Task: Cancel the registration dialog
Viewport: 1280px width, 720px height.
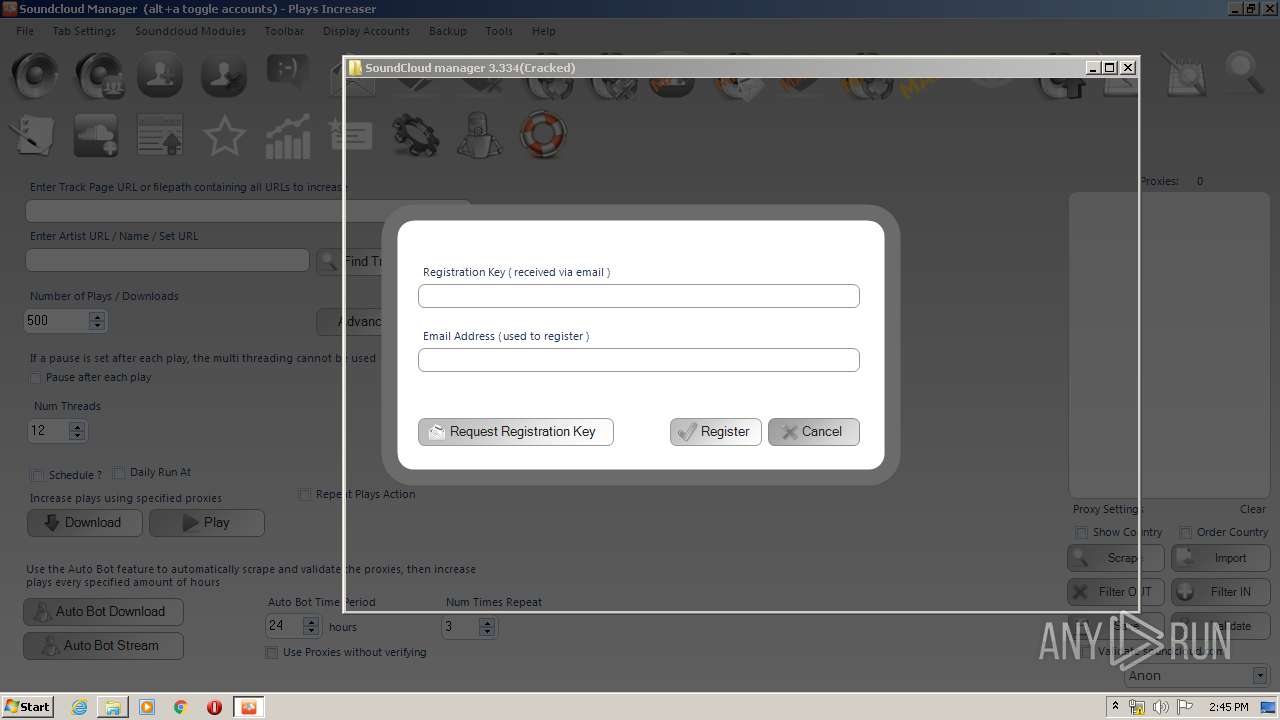Action: (x=814, y=432)
